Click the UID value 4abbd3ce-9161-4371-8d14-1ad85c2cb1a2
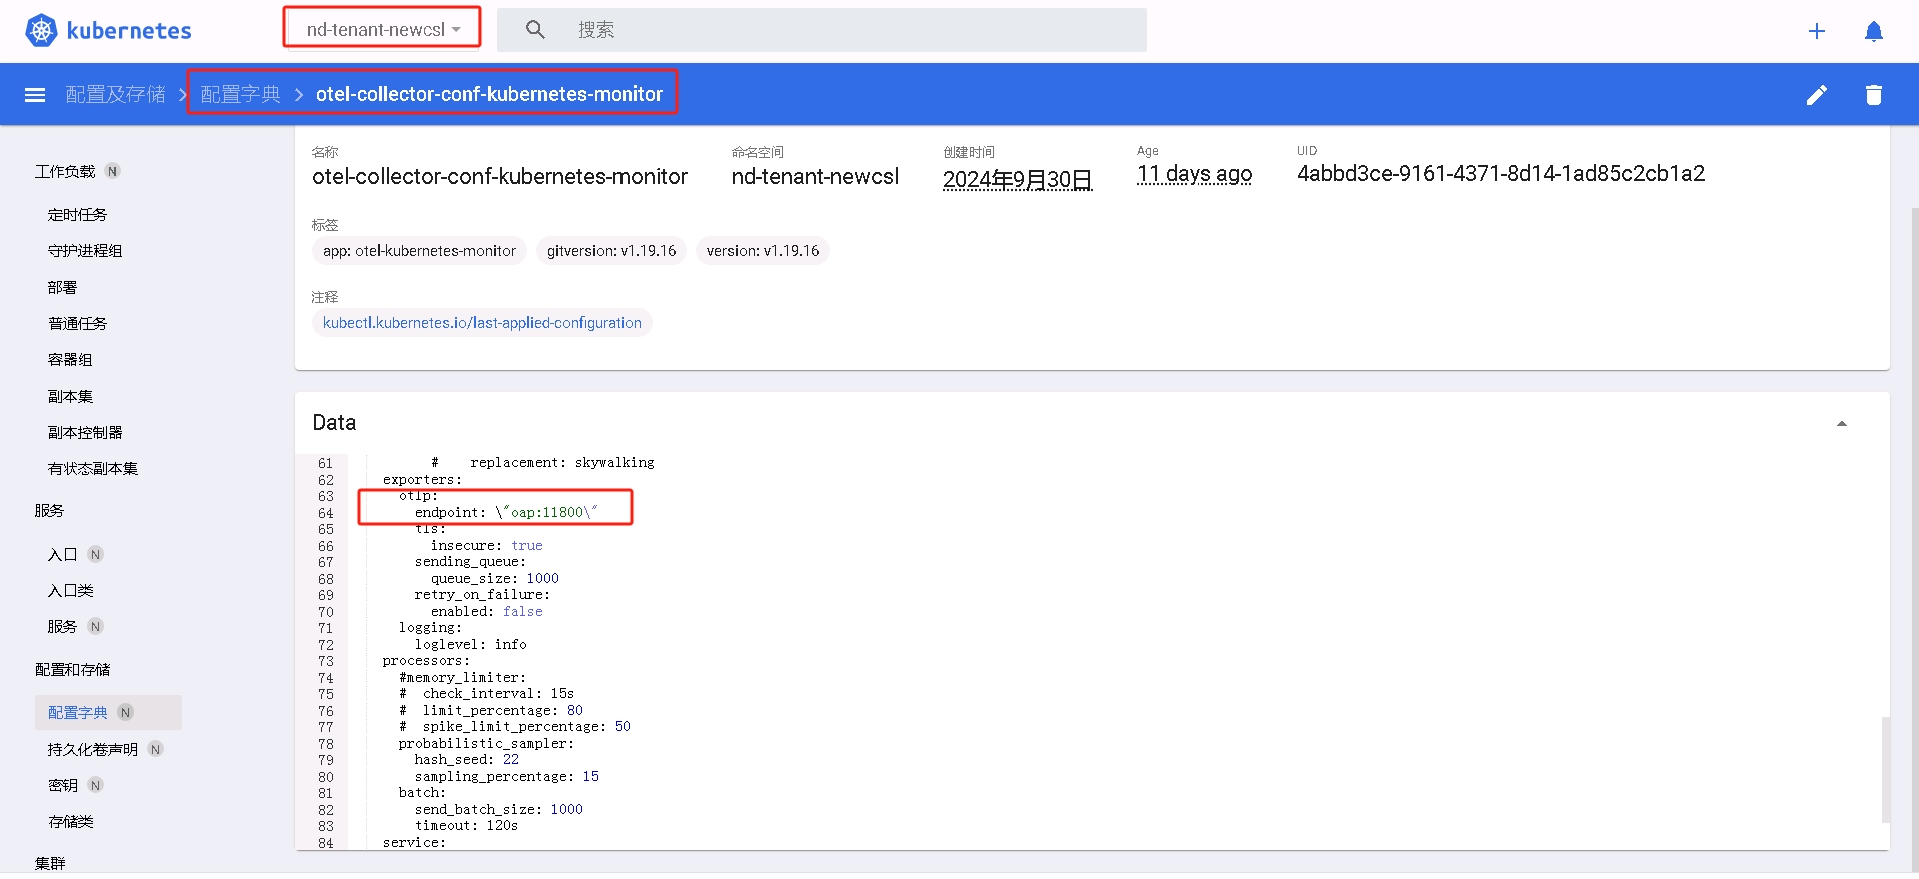 1500,174
